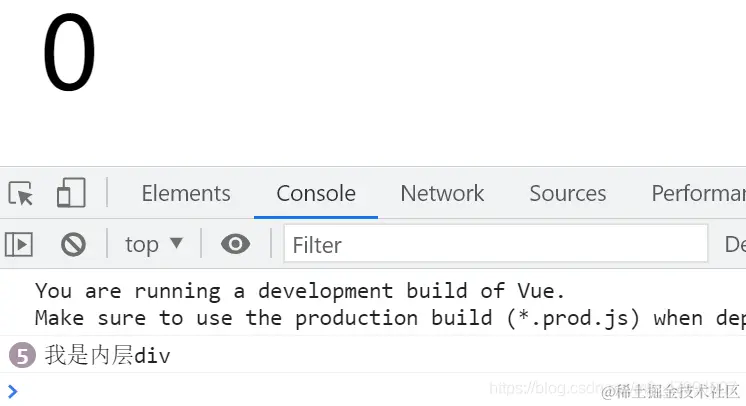Activate the inspect element picker tool

click(21, 193)
